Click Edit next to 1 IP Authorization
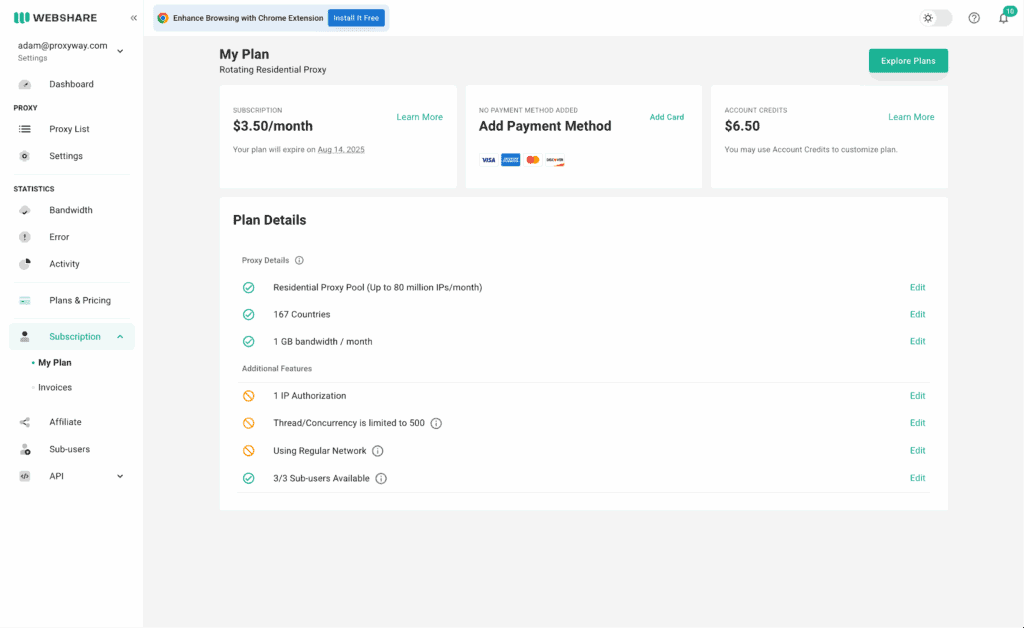Screen dimensions: 1024x628 click(917, 395)
